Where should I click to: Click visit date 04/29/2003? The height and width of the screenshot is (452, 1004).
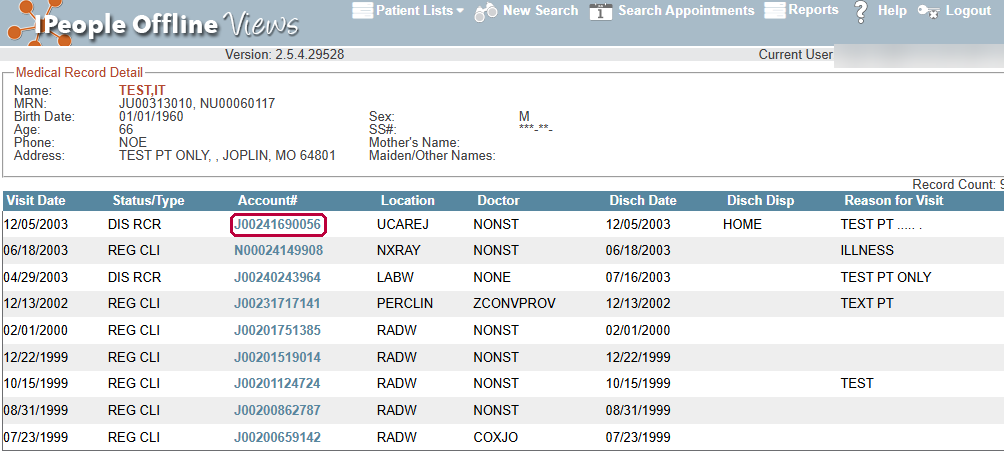click(36, 277)
